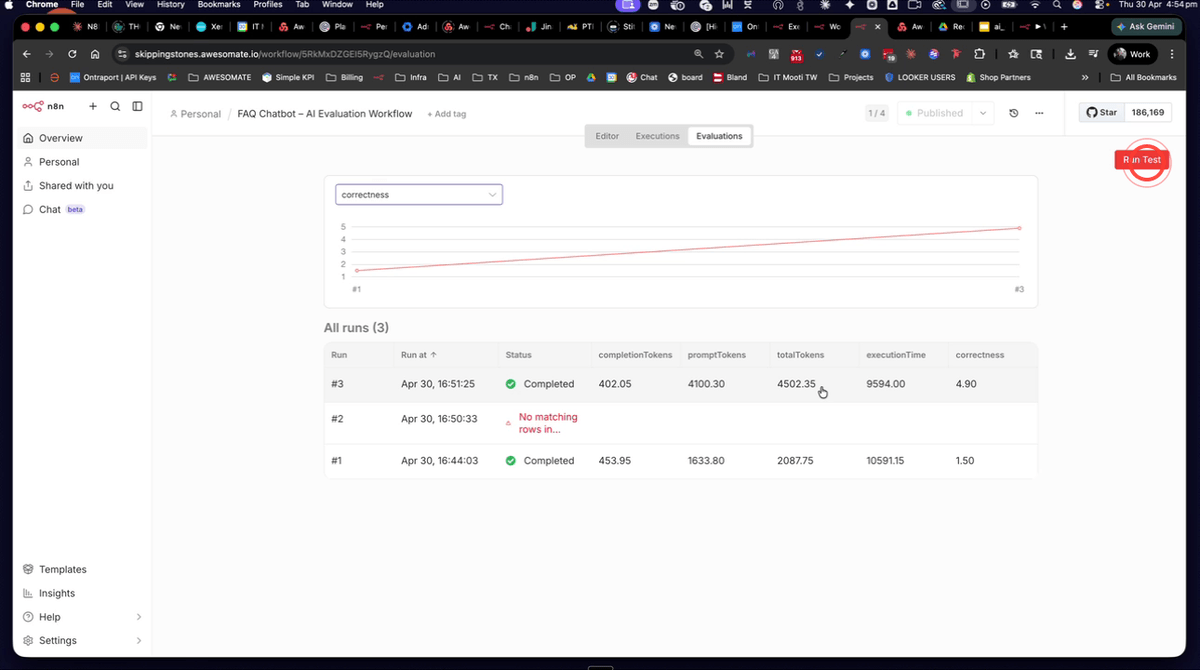Switch to the Editor tab

607,136
